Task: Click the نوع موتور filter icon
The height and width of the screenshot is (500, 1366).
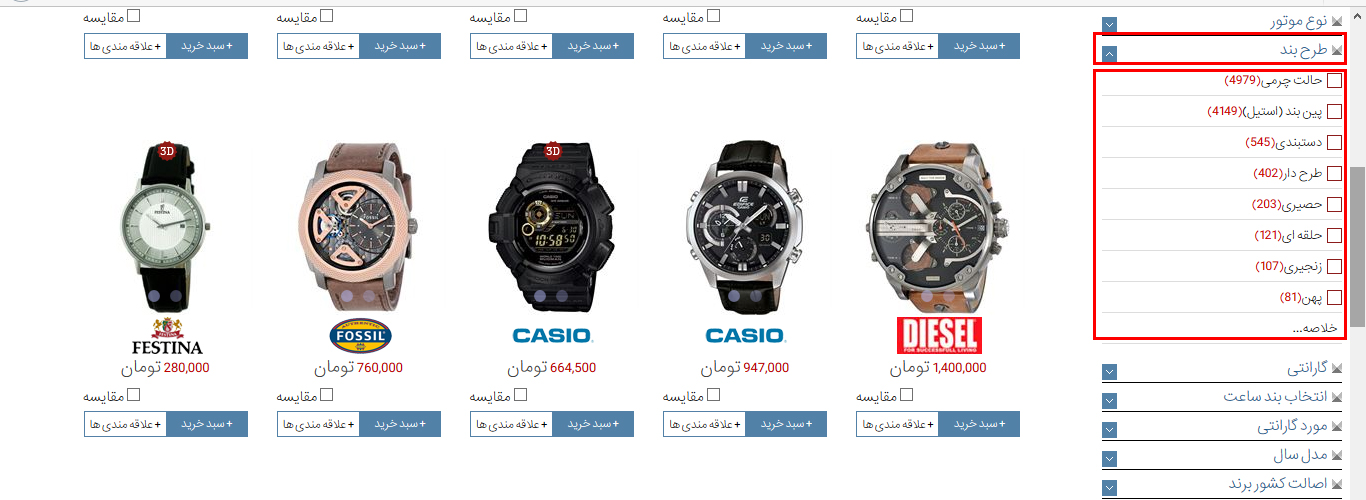Action: point(1337,20)
